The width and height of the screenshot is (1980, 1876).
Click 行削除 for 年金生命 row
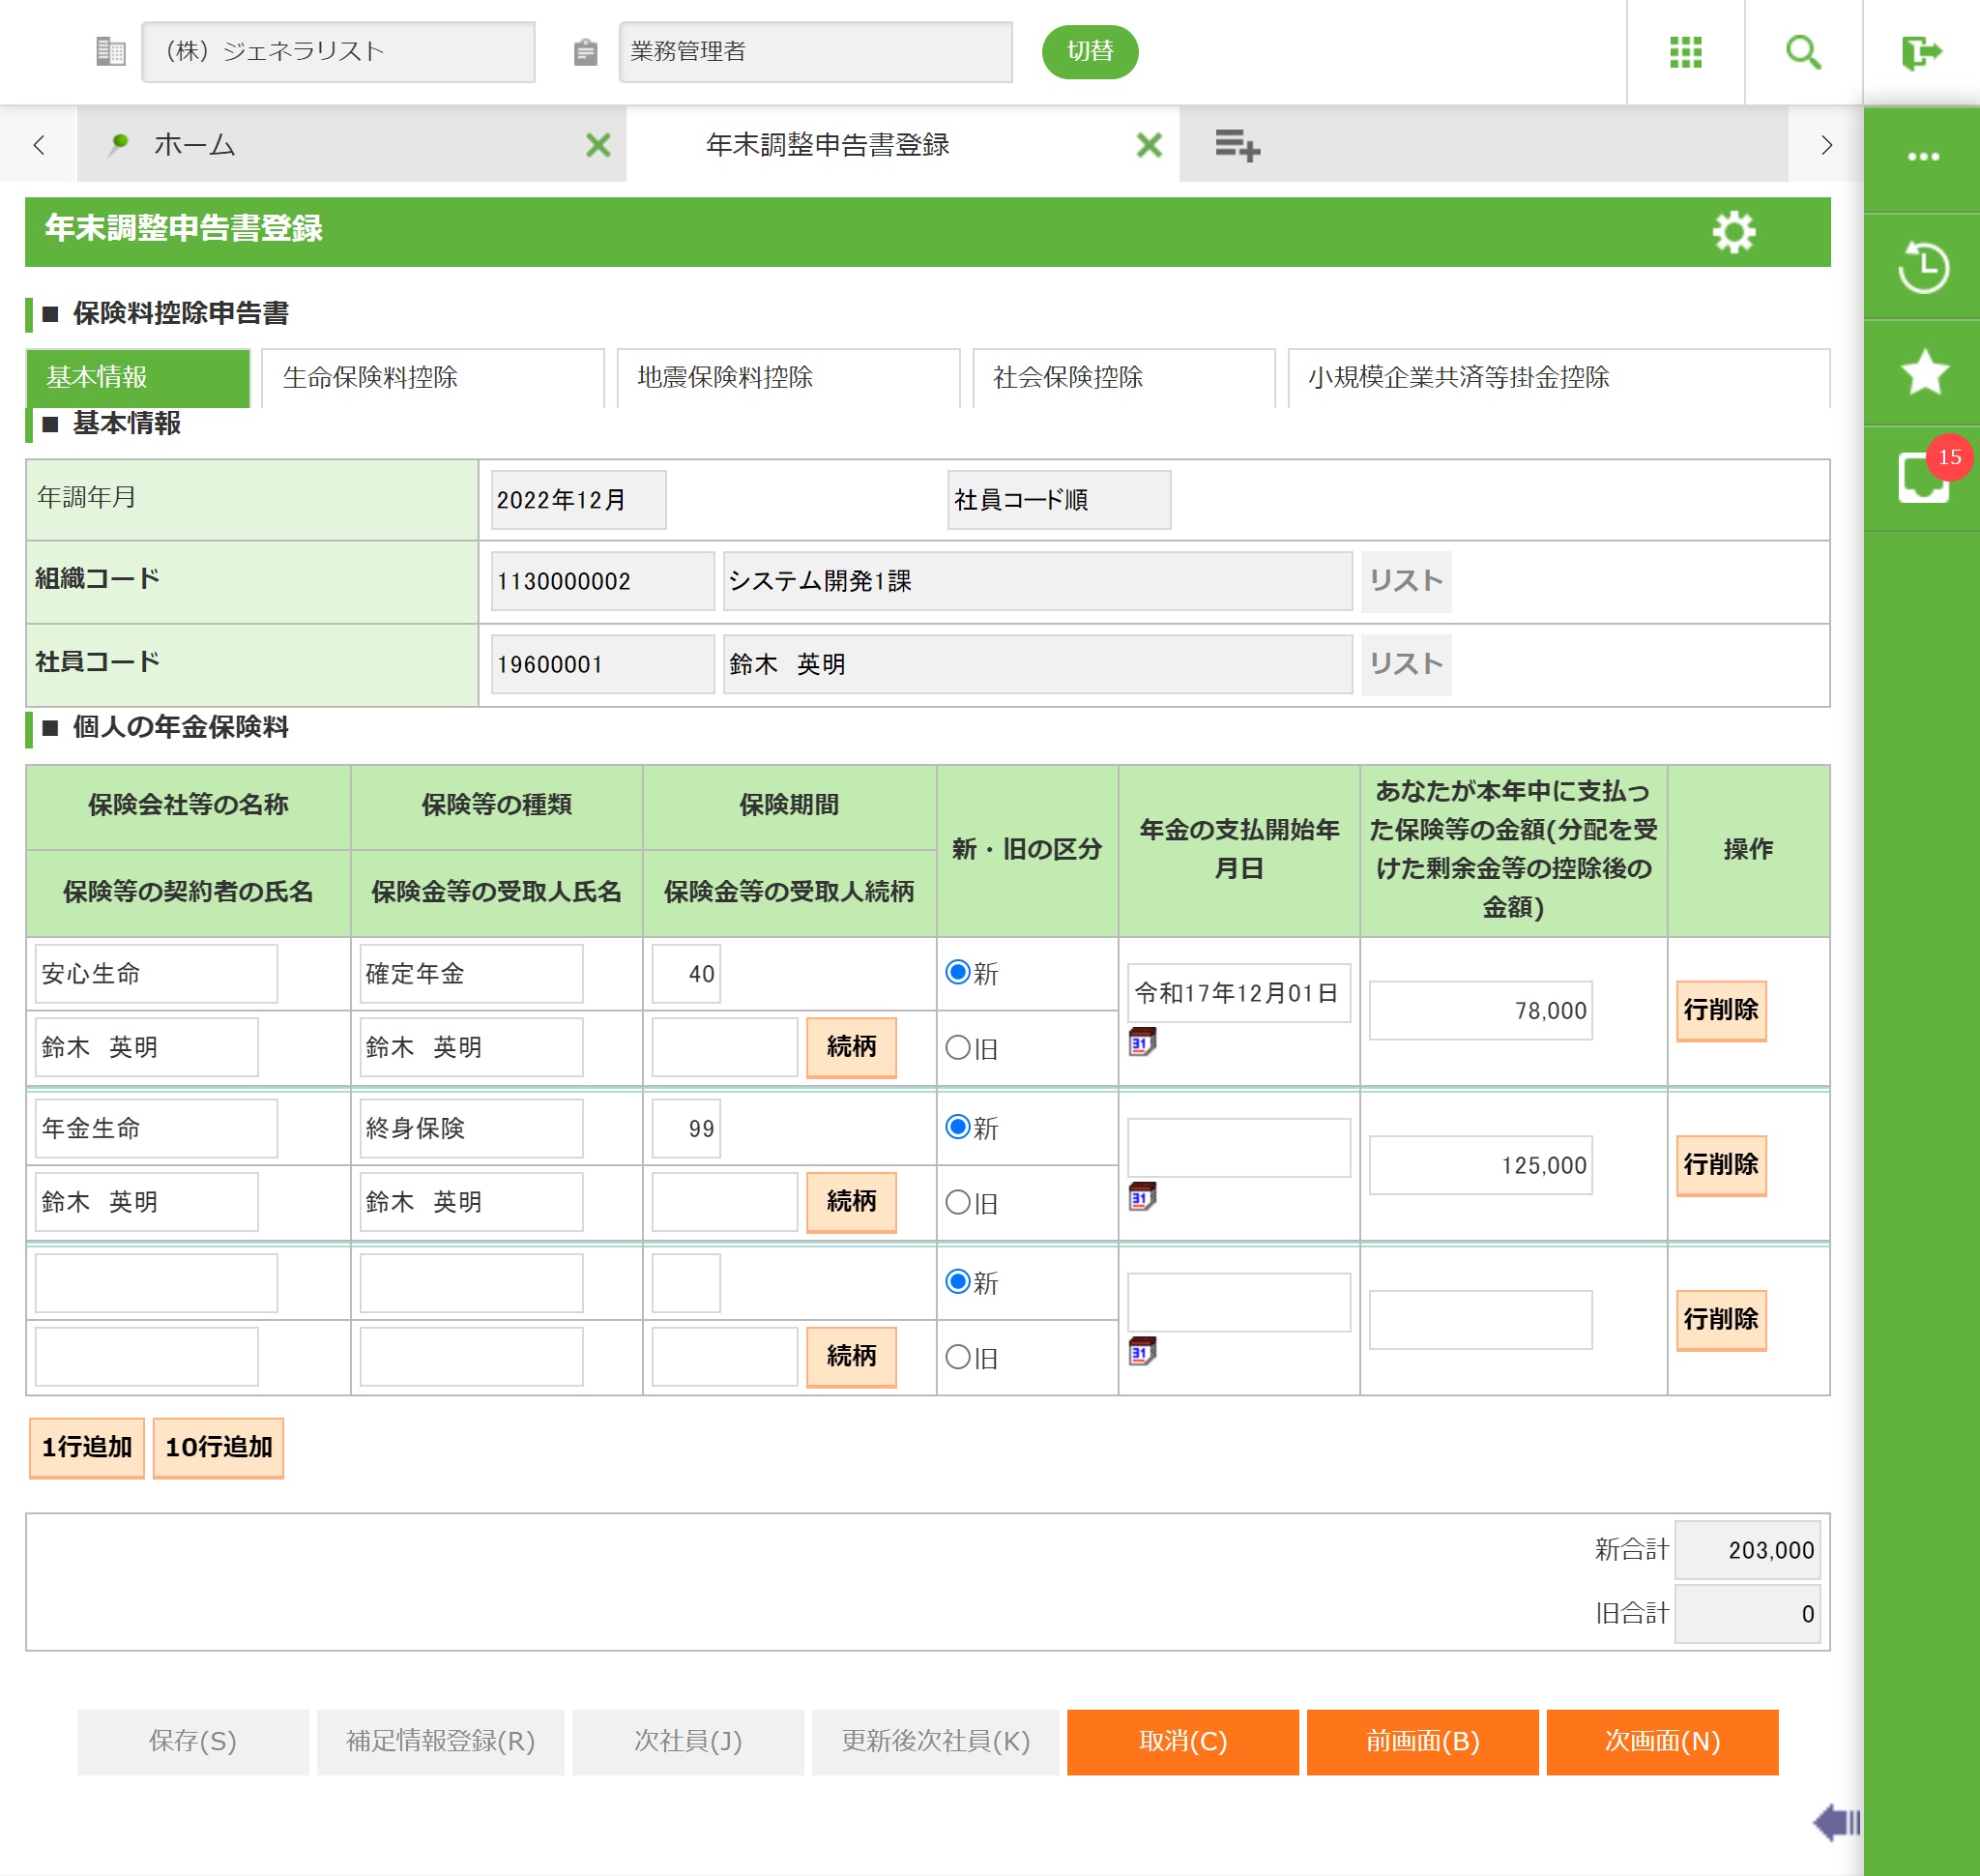pyautogui.click(x=1720, y=1164)
